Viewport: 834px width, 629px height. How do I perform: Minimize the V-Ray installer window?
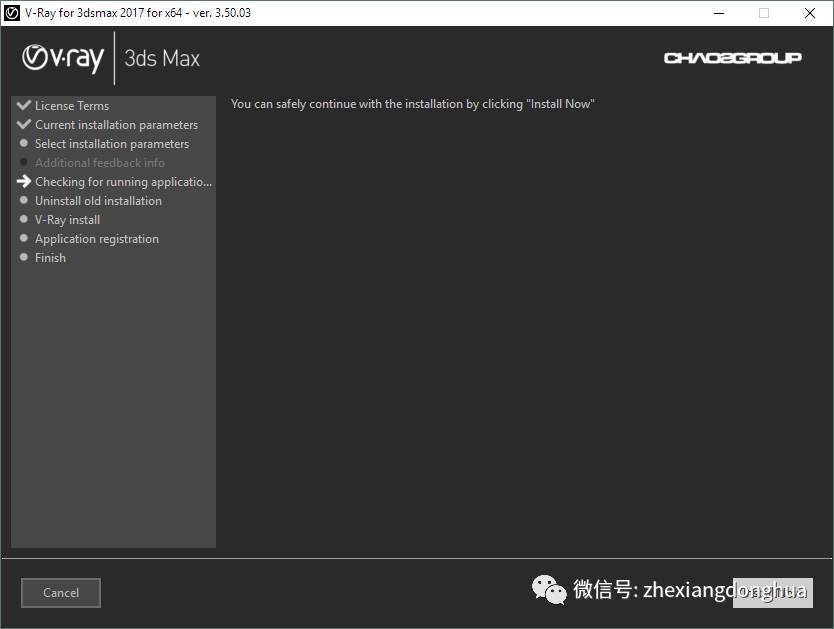tap(719, 13)
